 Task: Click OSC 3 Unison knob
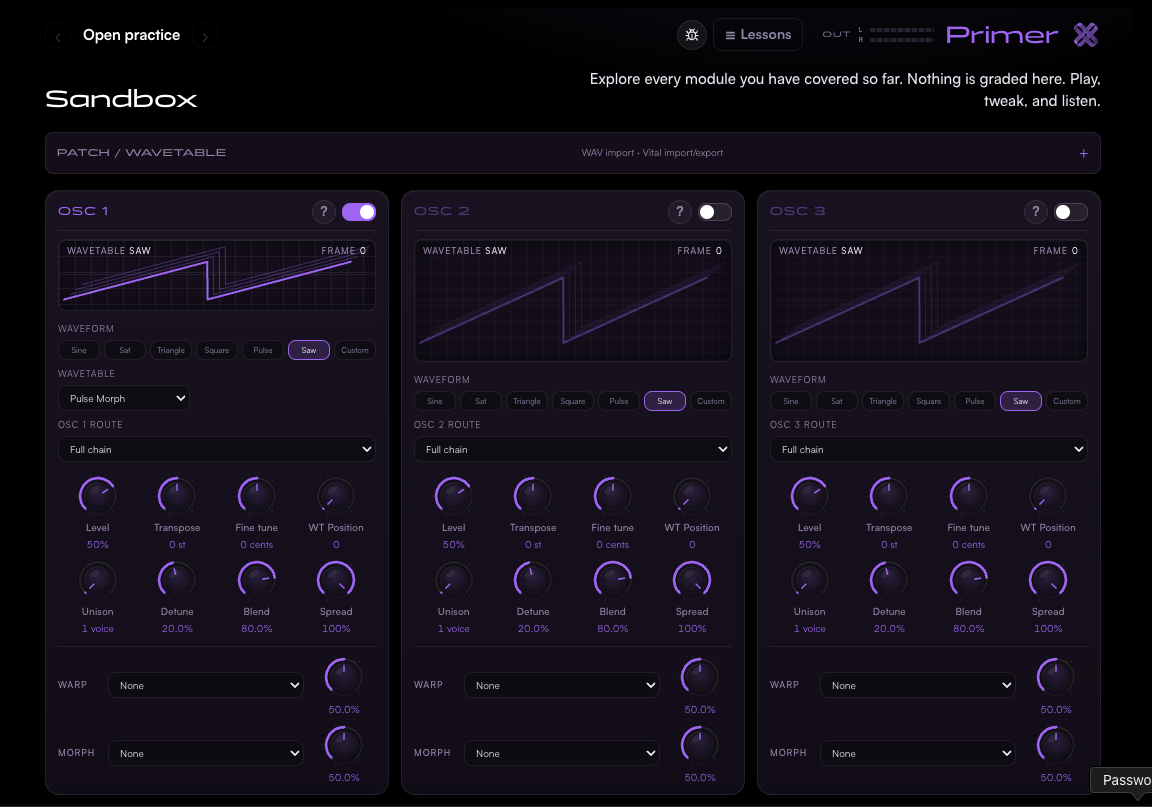tap(810, 580)
